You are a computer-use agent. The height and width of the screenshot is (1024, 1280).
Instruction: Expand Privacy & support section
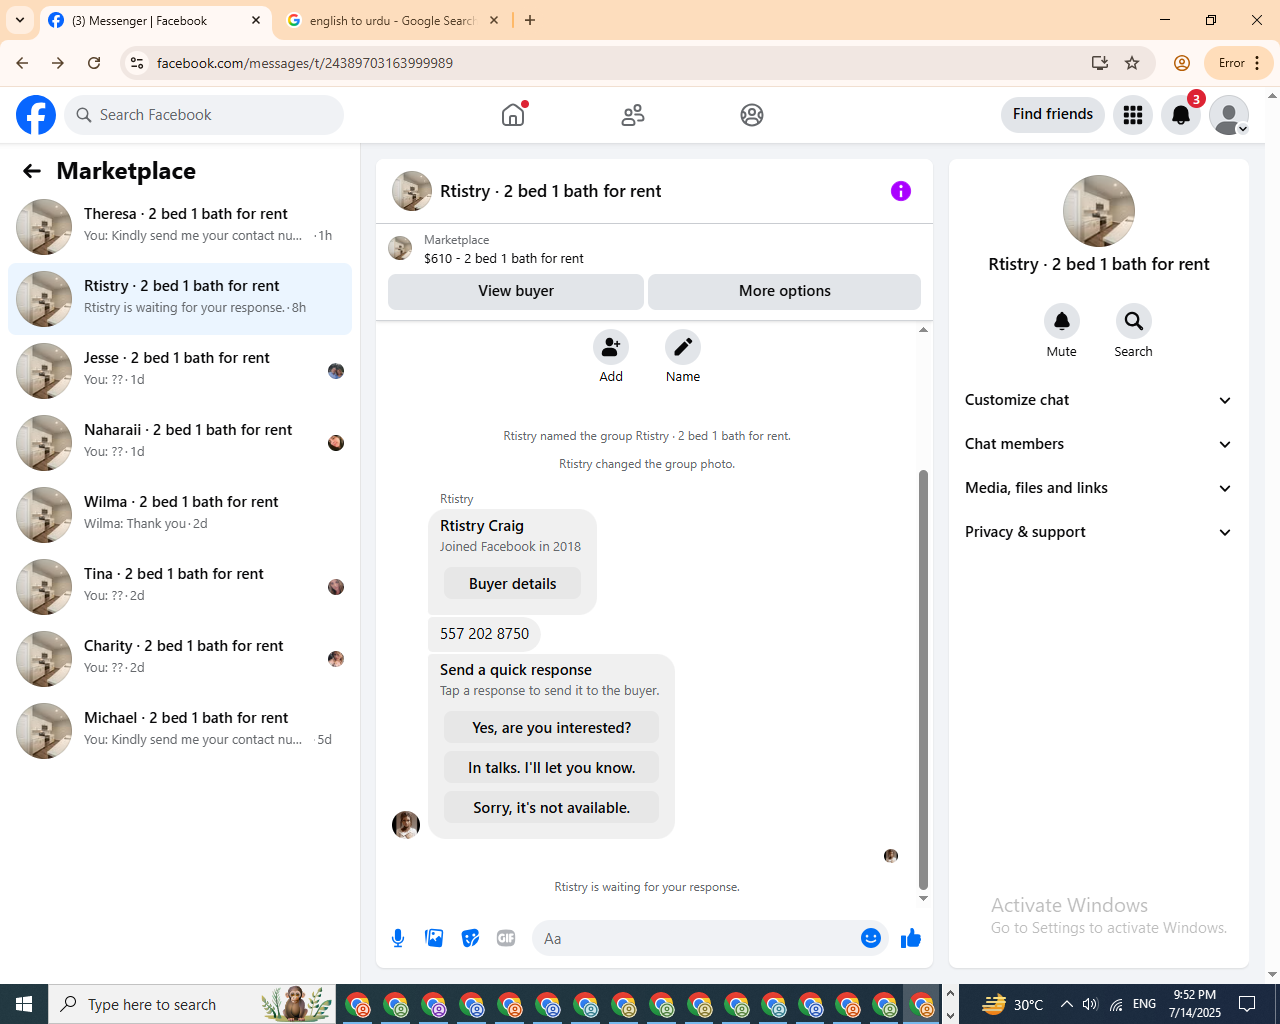point(1099,532)
